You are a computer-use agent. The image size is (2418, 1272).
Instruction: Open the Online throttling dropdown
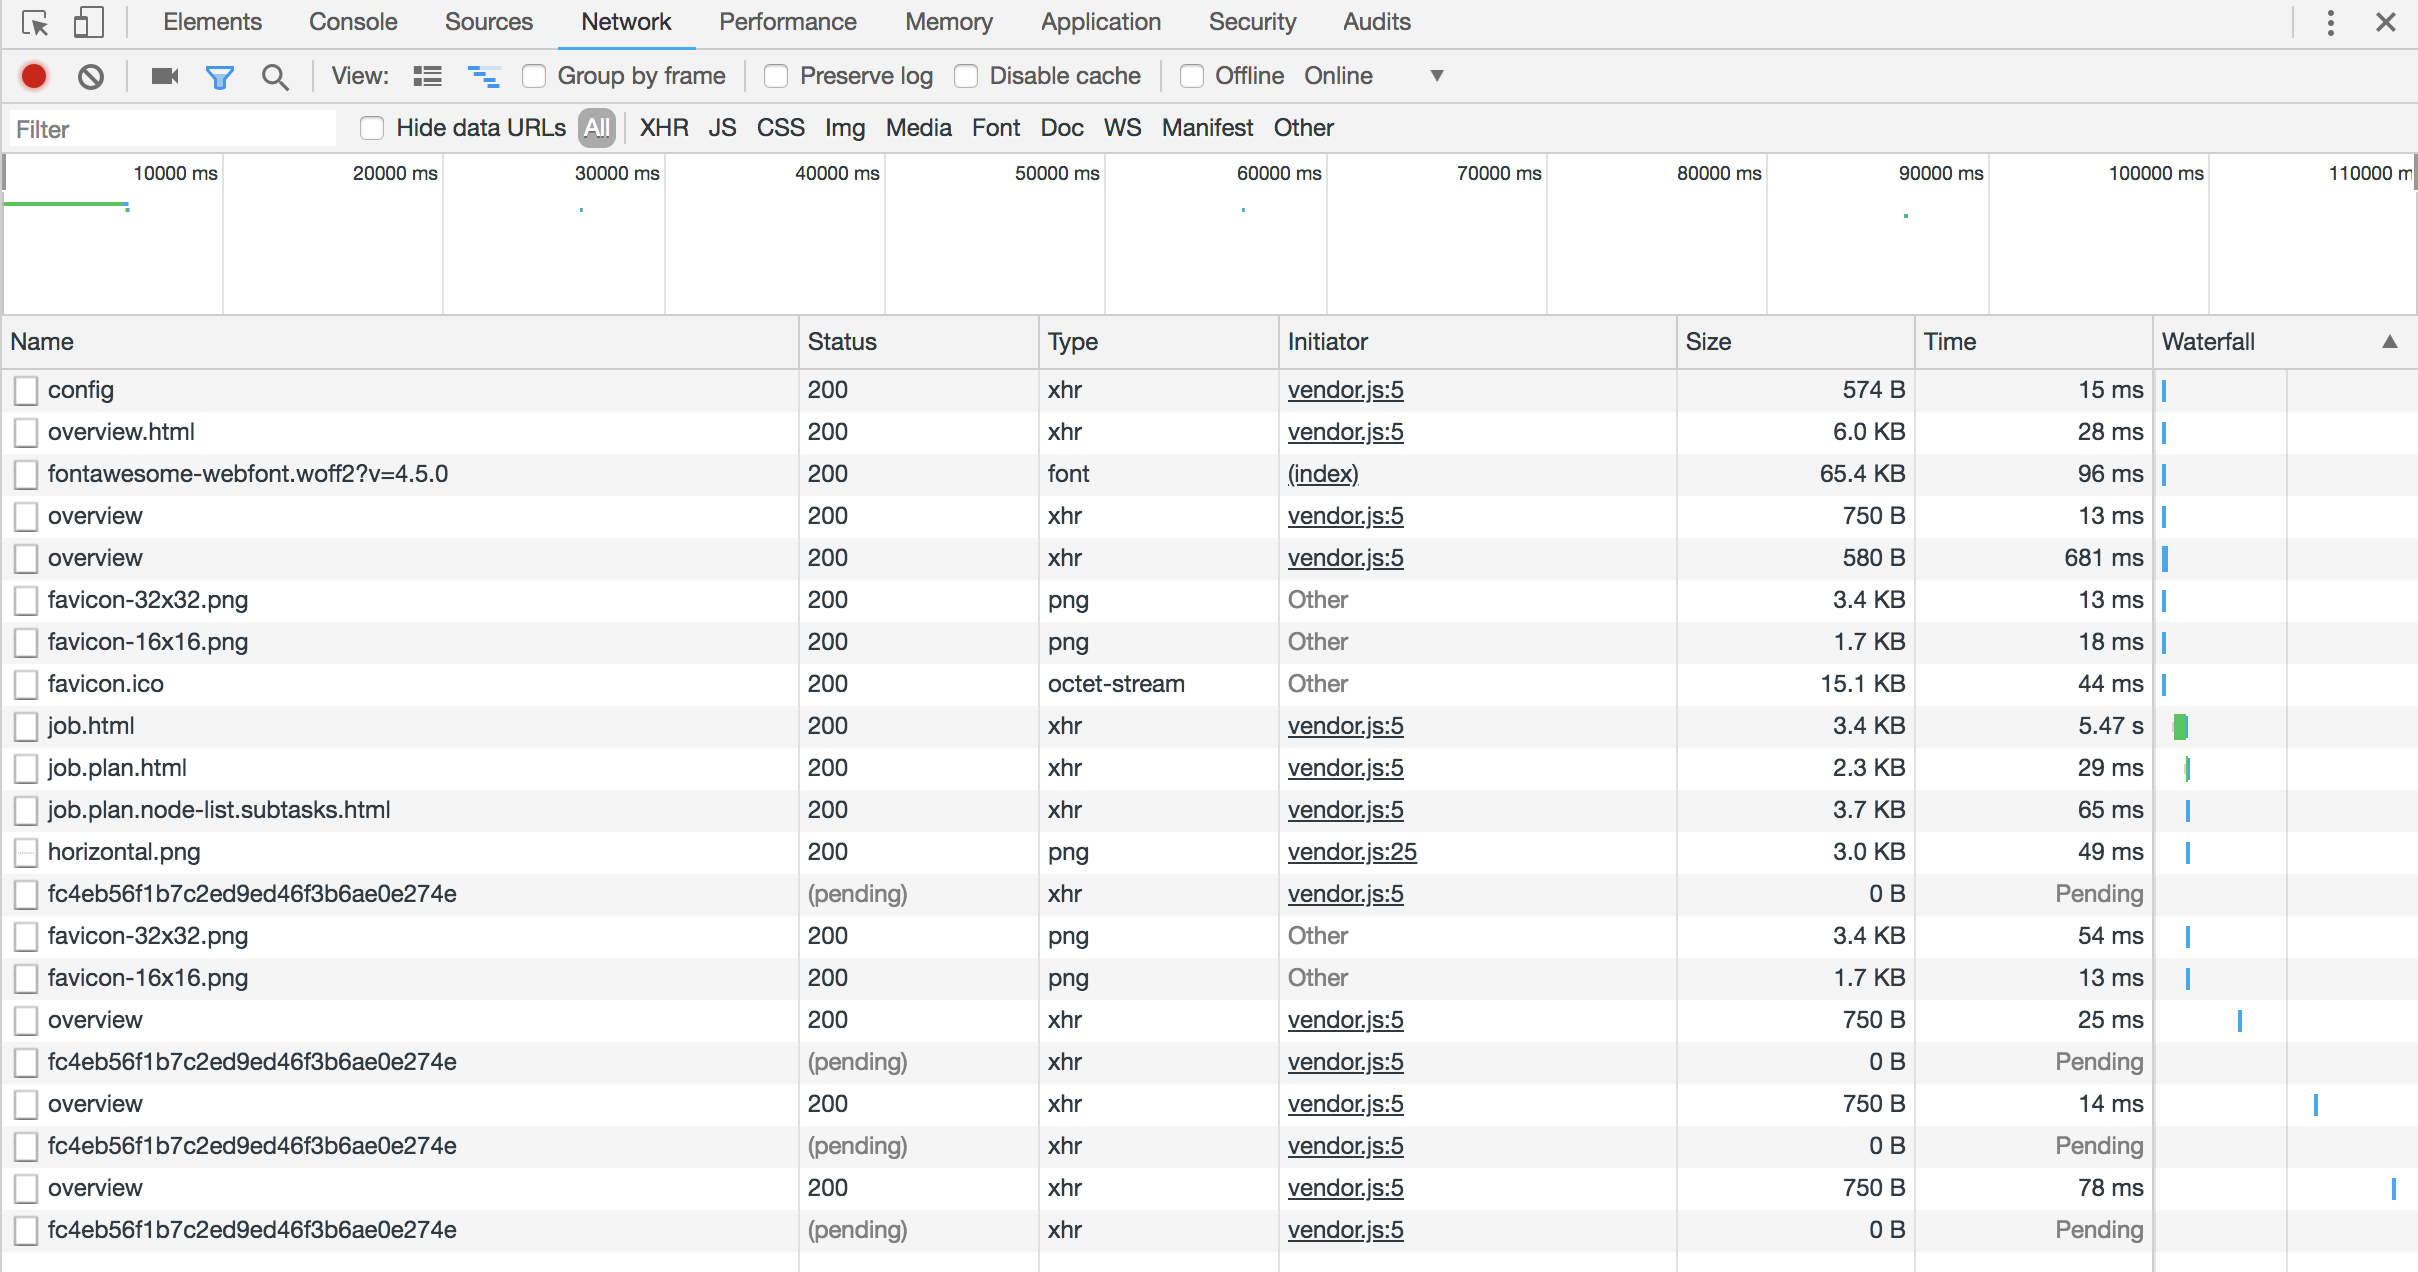pos(1374,76)
